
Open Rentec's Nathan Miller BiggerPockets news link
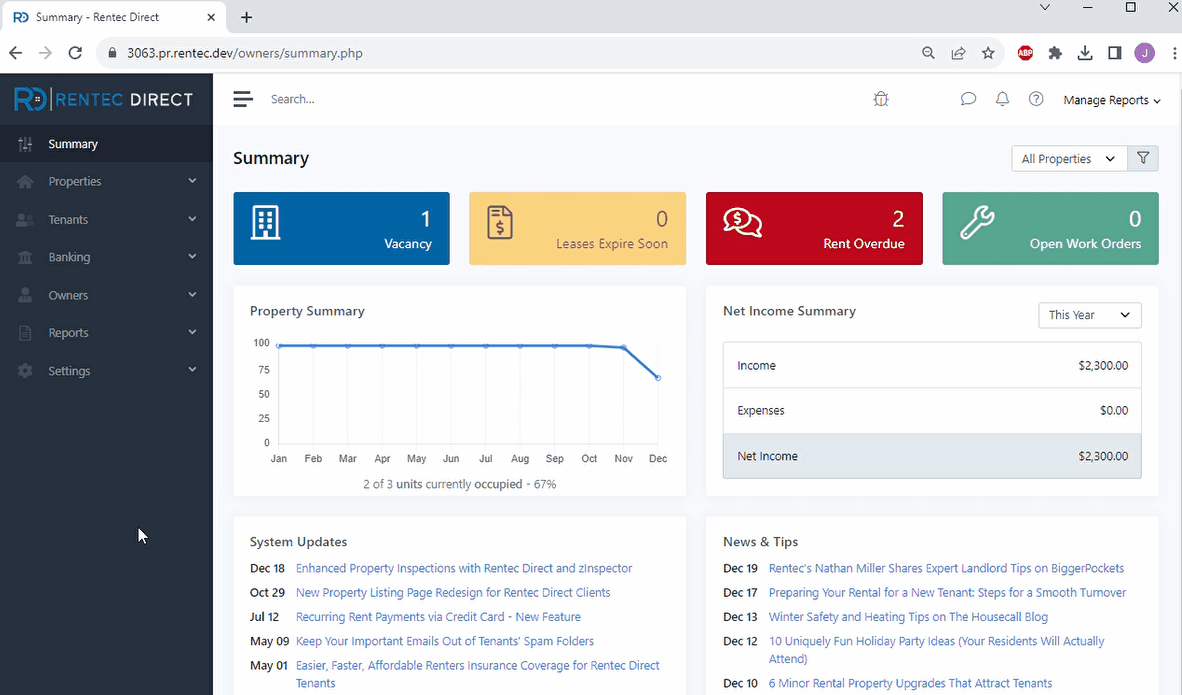pos(946,568)
